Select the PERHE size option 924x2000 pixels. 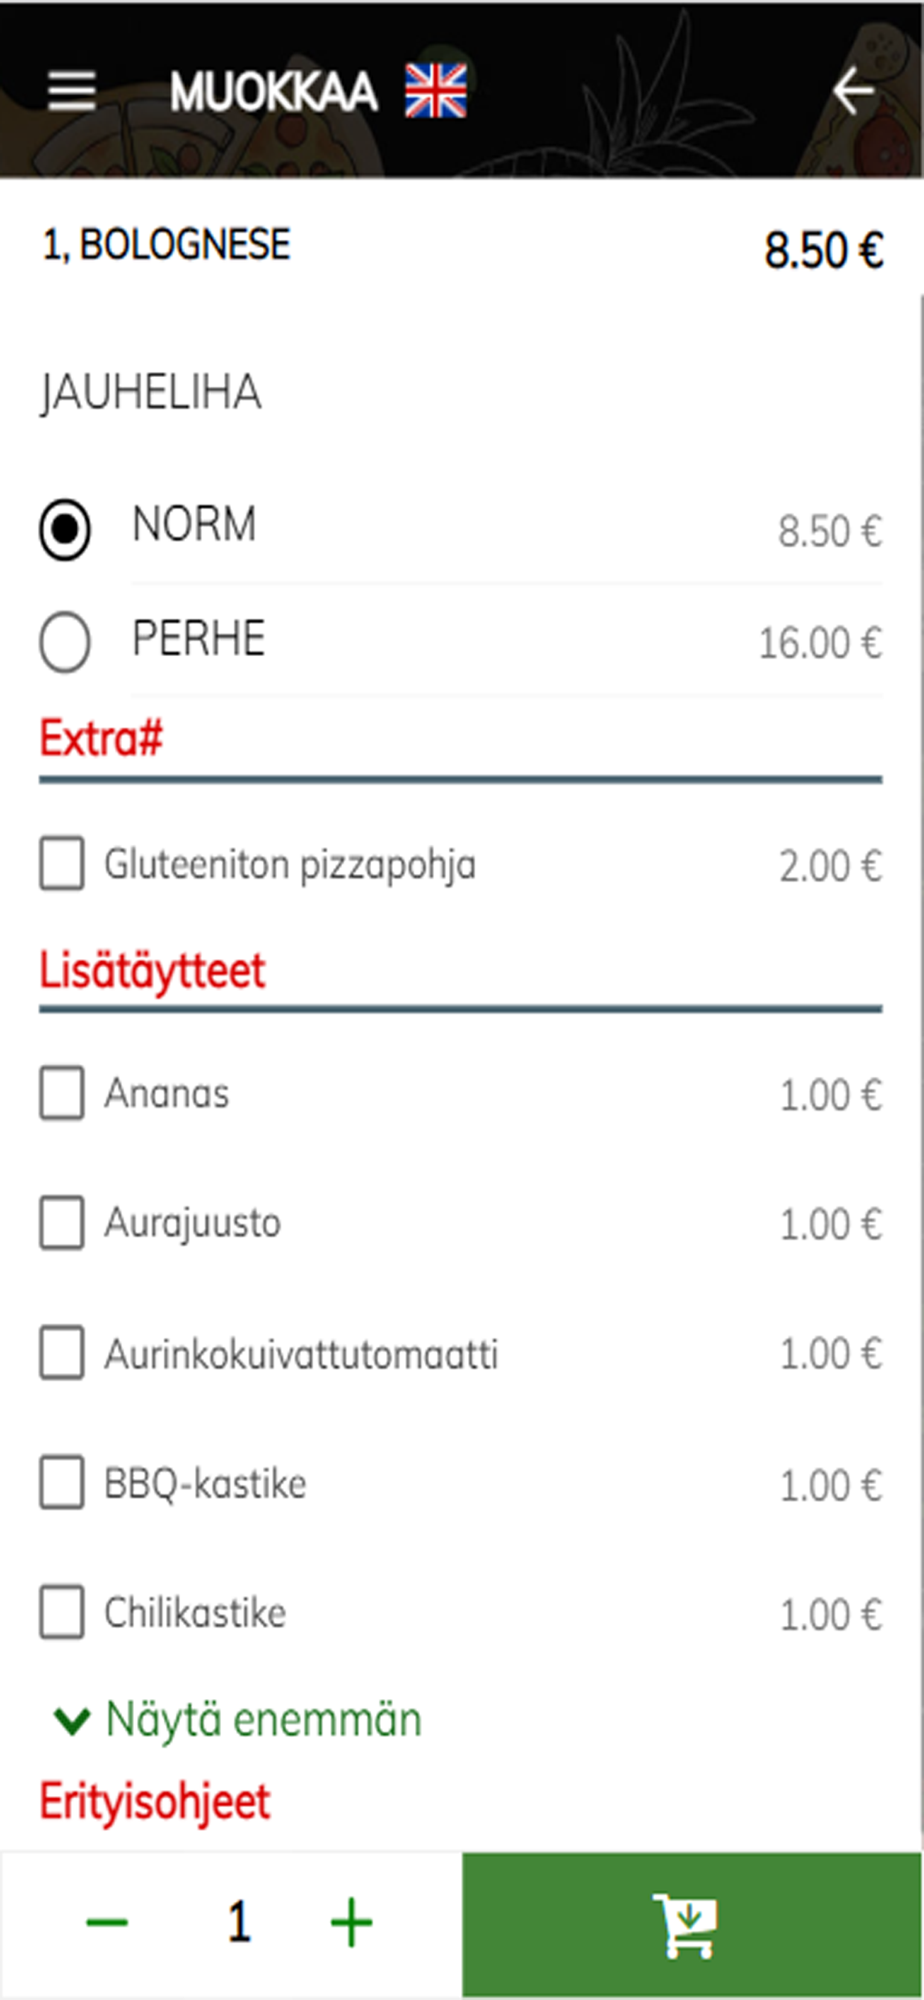tap(65, 642)
